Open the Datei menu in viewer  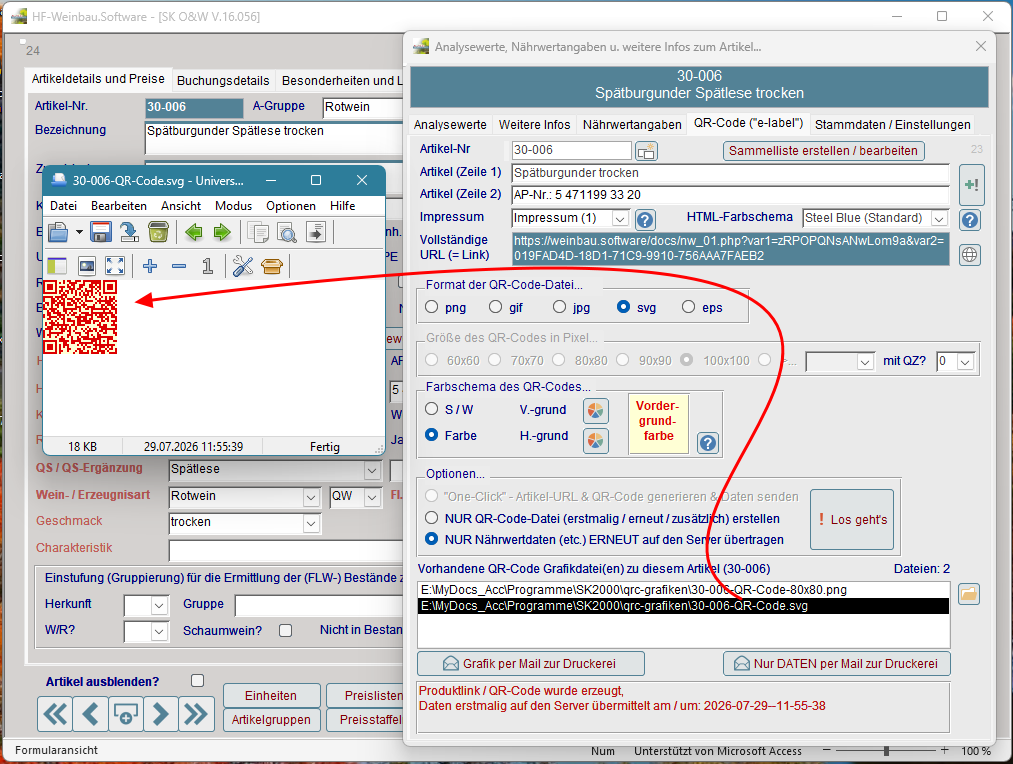[63, 205]
